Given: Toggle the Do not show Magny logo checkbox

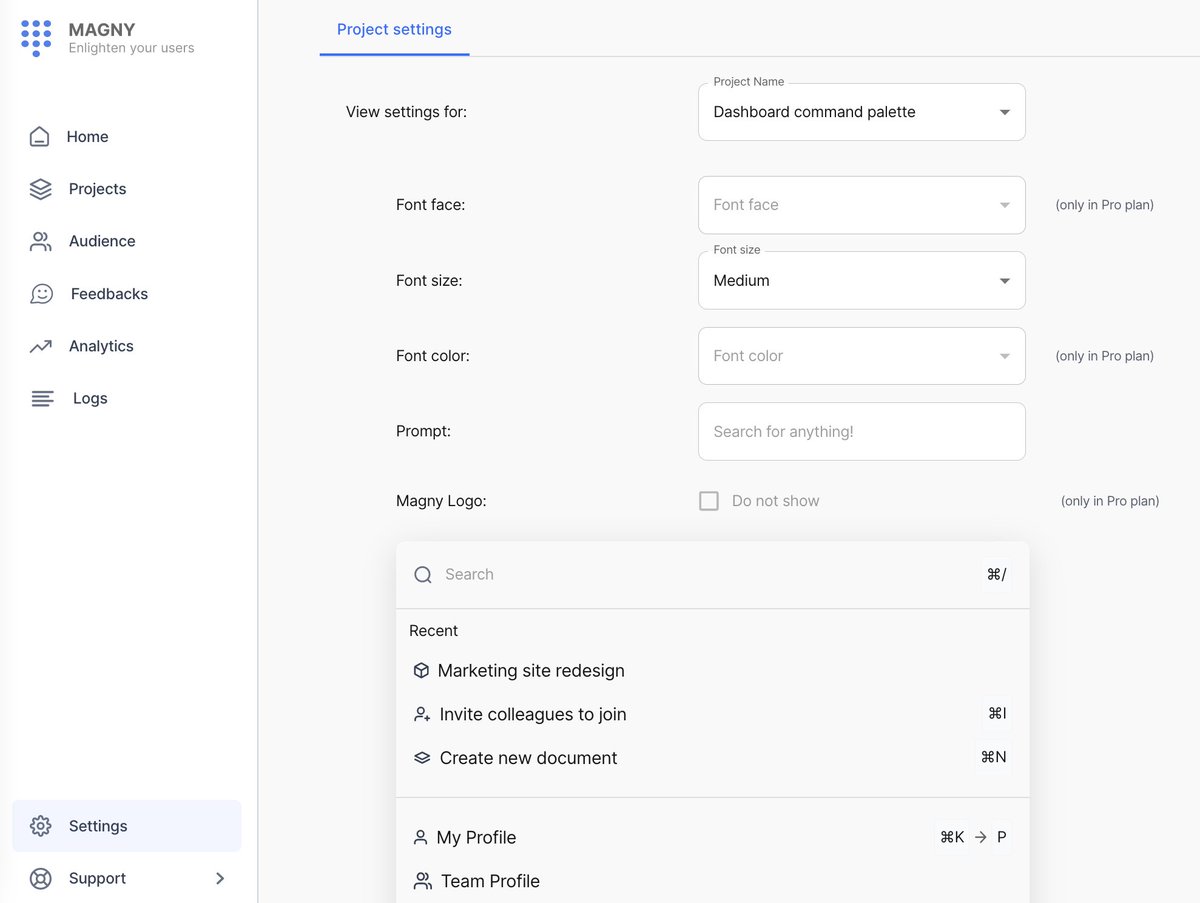Looking at the screenshot, I should [x=709, y=501].
